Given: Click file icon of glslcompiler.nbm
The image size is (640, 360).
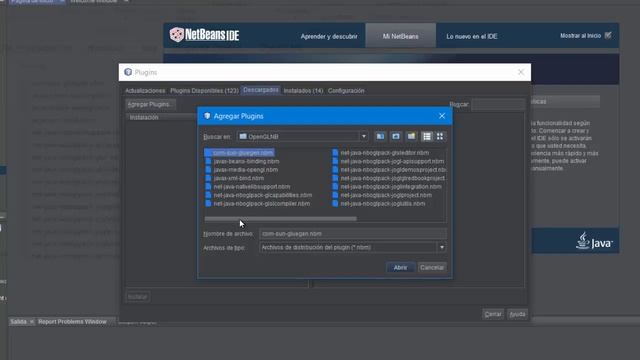Looking at the screenshot, I should (208, 203).
